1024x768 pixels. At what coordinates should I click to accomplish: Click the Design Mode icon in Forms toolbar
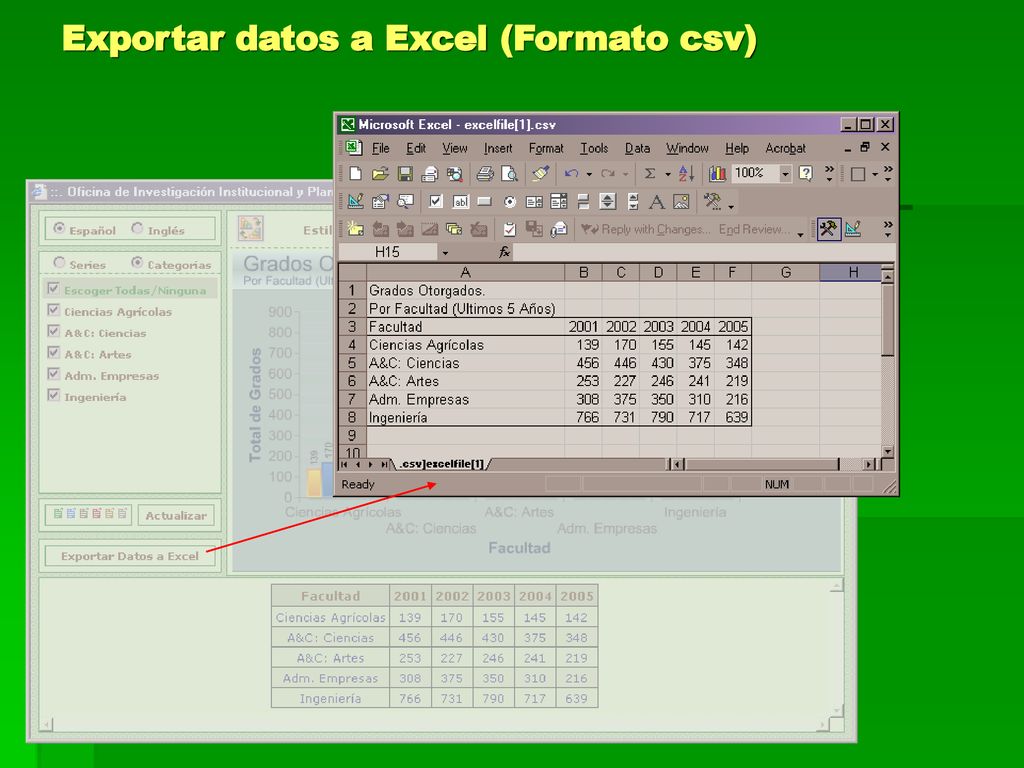tap(356, 201)
